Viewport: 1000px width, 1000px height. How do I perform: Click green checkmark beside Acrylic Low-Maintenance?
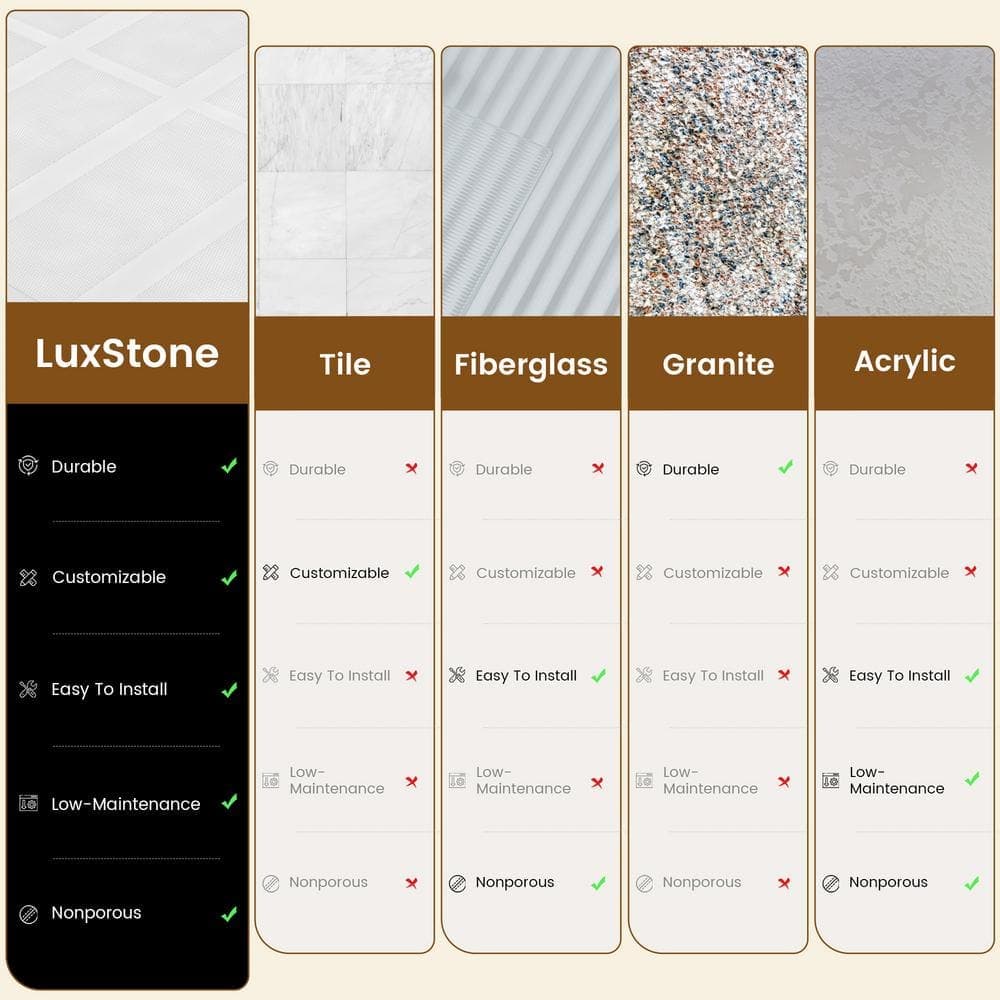[x=972, y=779]
